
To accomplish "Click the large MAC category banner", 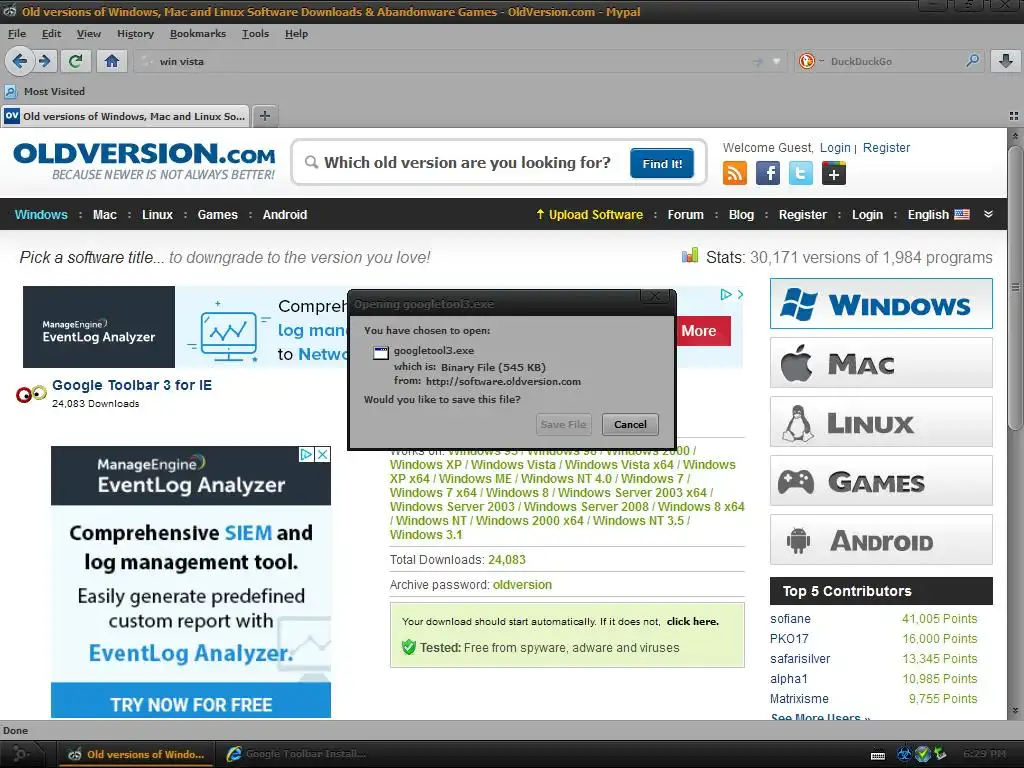I will click(x=881, y=363).
